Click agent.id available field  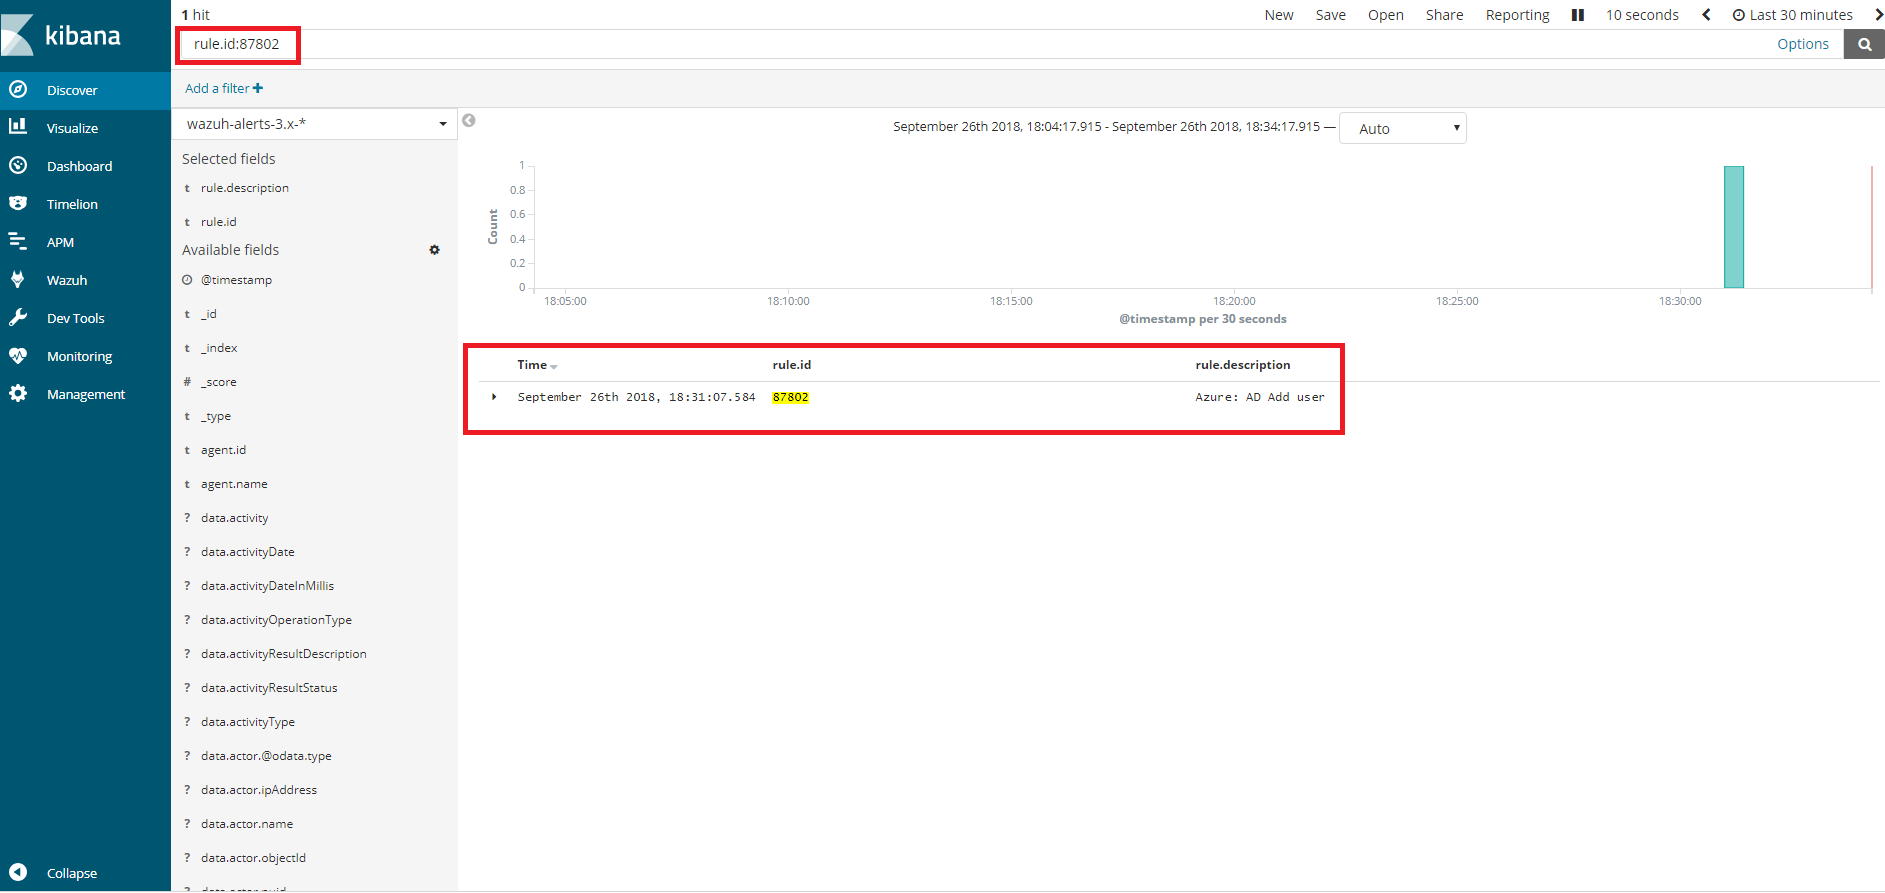click(x=223, y=450)
